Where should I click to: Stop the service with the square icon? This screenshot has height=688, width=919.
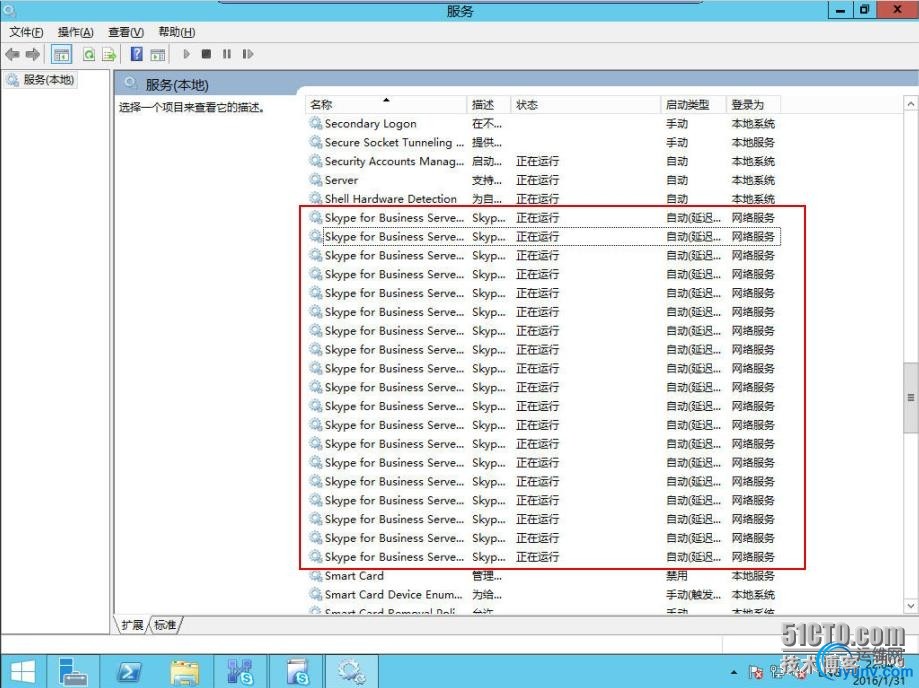(206, 54)
